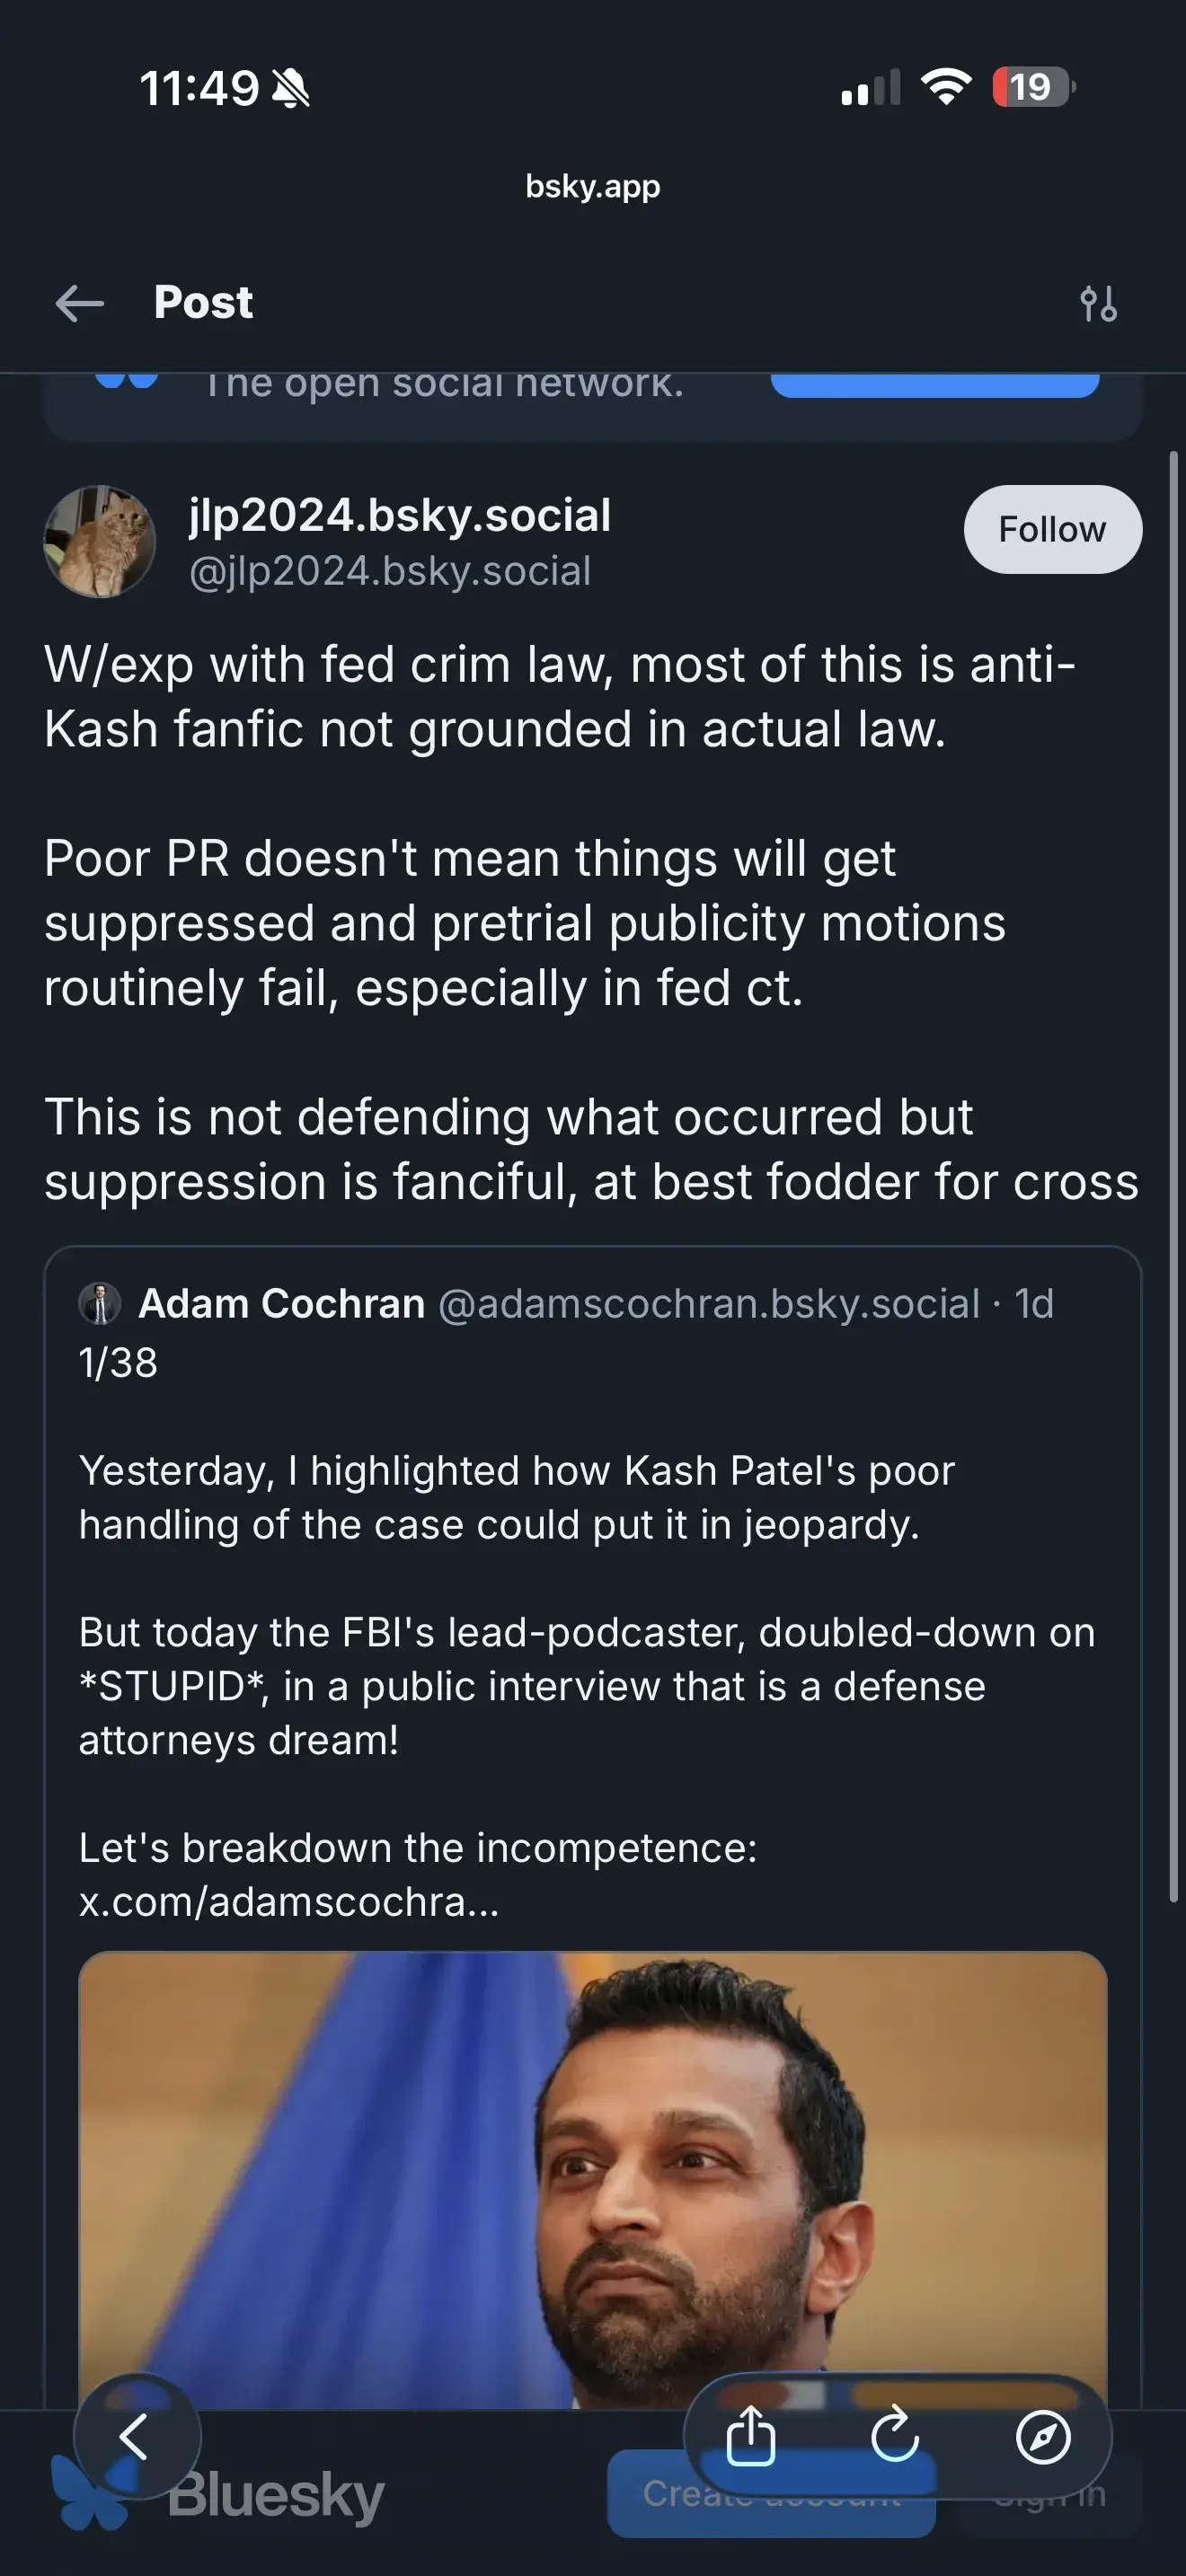Image resolution: width=1186 pixels, height=2576 pixels.
Task: Click the page scrollbar on right
Action: (1174, 1180)
